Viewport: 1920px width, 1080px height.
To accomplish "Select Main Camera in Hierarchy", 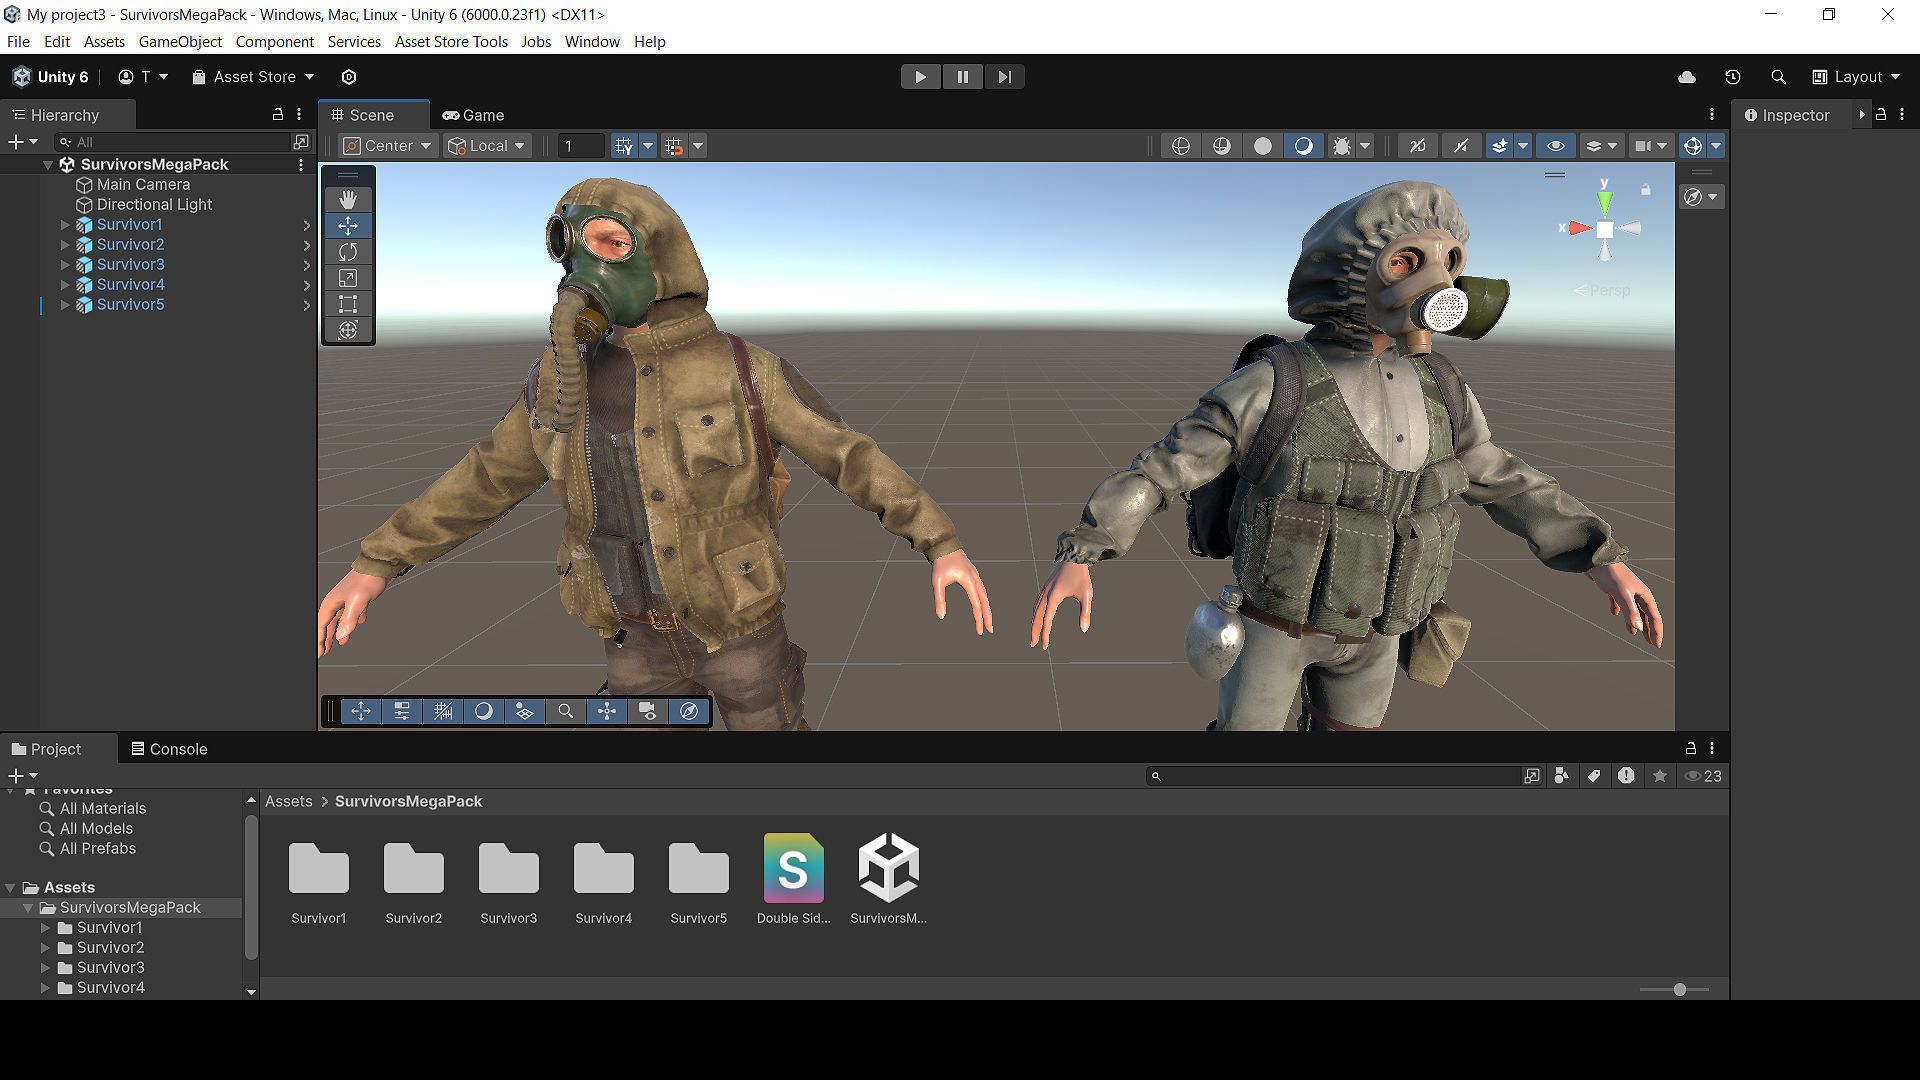I will [x=143, y=185].
